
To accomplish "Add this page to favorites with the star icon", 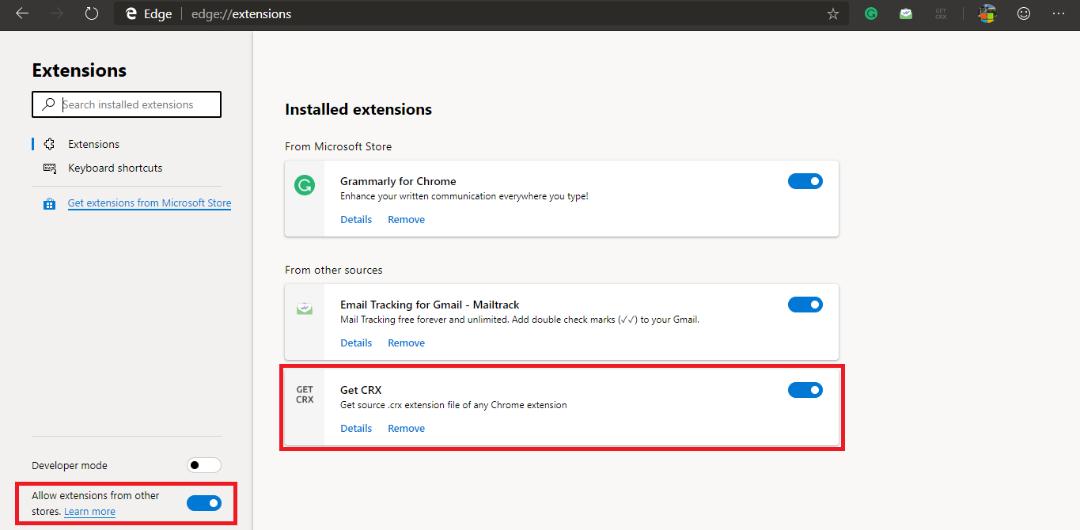I will [x=833, y=14].
